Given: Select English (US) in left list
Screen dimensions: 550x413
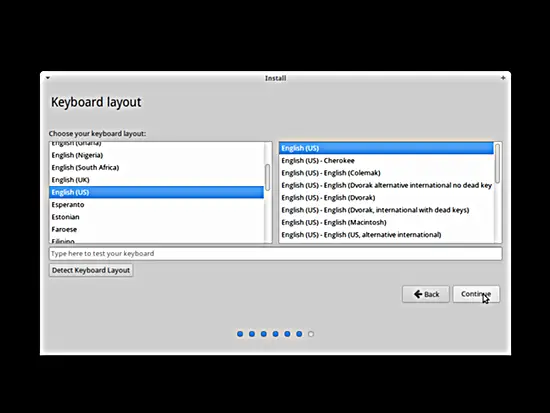Looking at the screenshot, I should coord(156,192).
